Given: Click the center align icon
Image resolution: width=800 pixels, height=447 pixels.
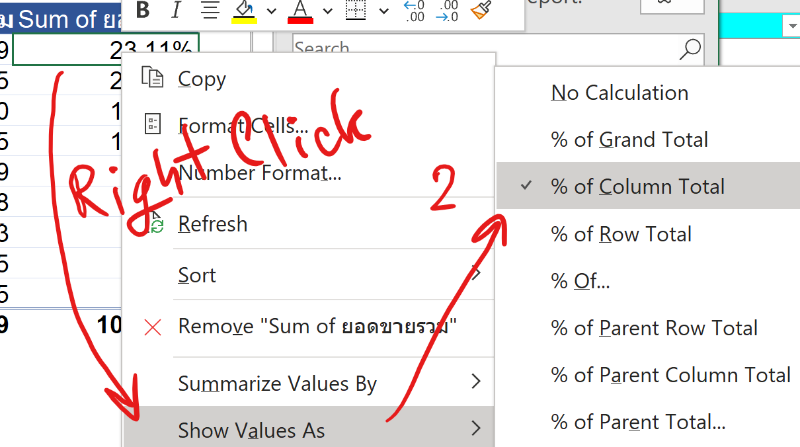Looking at the screenshot, I should [209, 10].
